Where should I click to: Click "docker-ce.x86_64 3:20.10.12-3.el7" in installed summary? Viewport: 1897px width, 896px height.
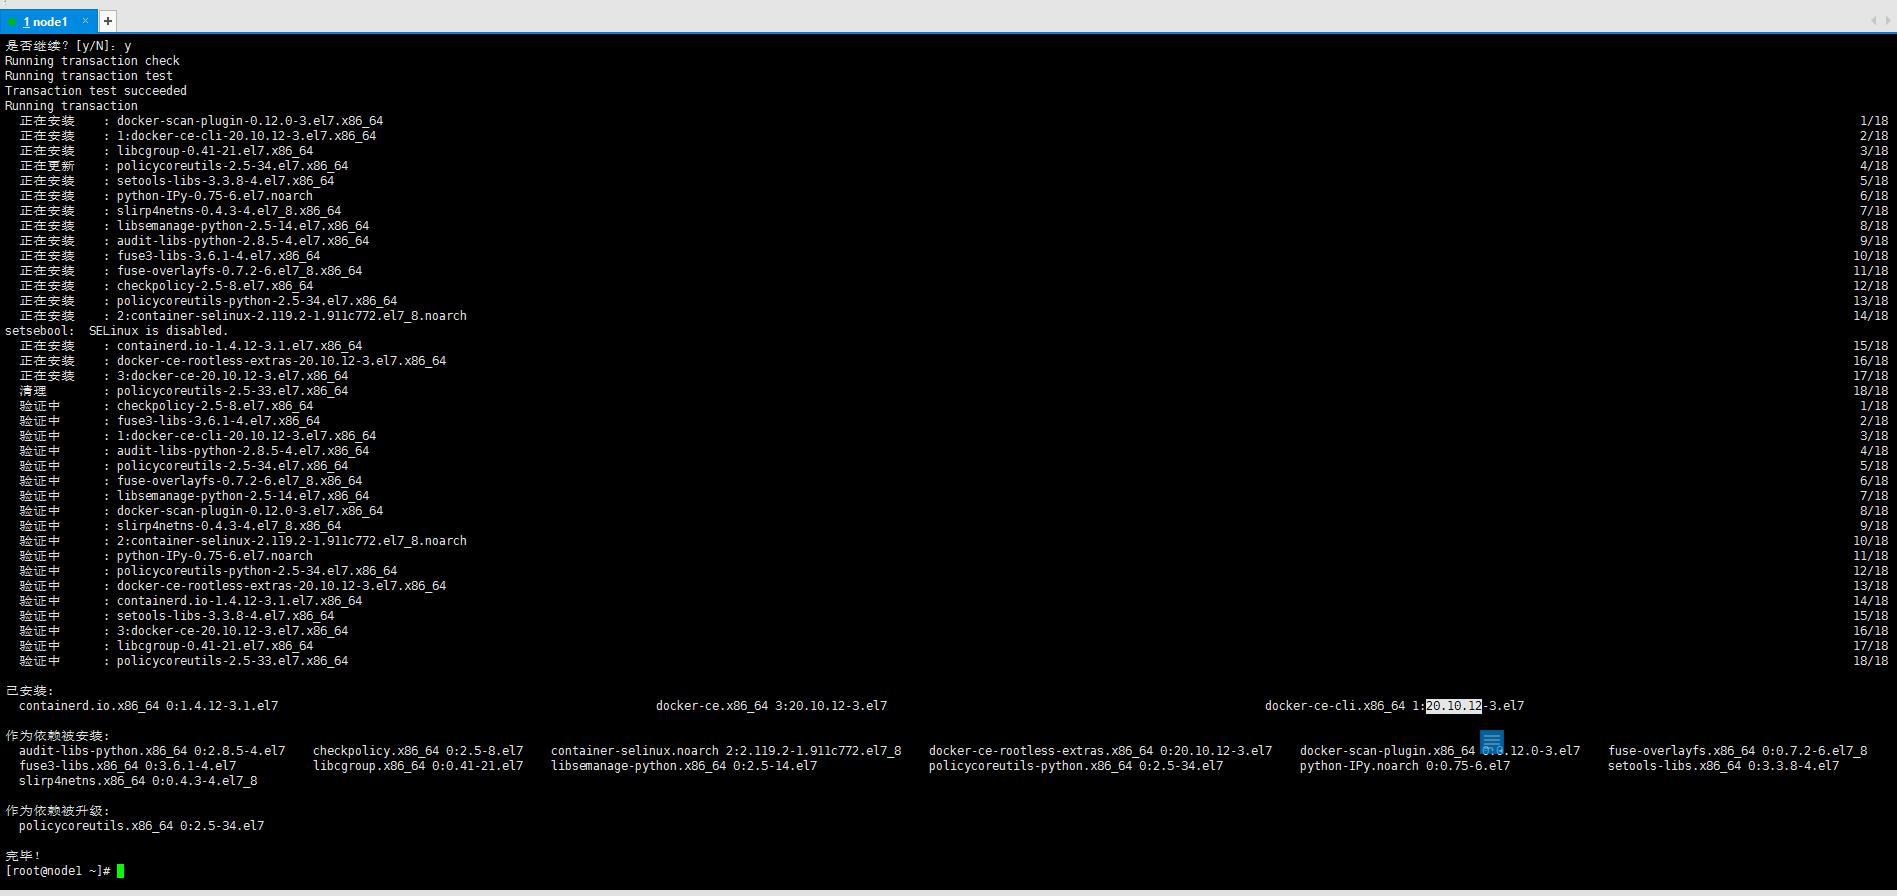tap(771, 706)
